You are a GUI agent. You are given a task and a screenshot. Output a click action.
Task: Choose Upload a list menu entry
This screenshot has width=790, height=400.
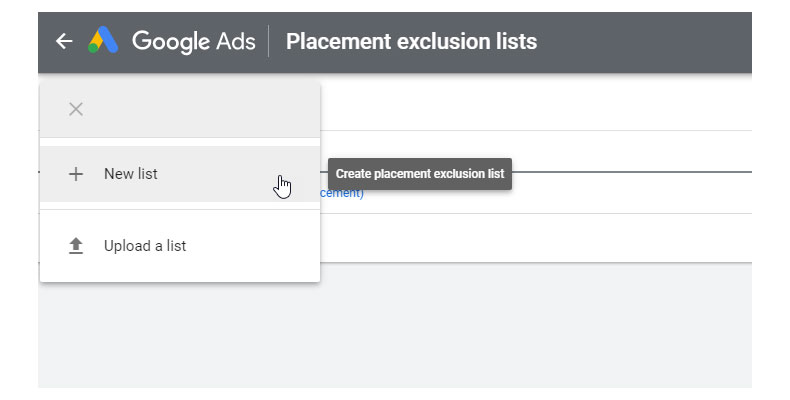pyautogui.click(x=180, y=246)
